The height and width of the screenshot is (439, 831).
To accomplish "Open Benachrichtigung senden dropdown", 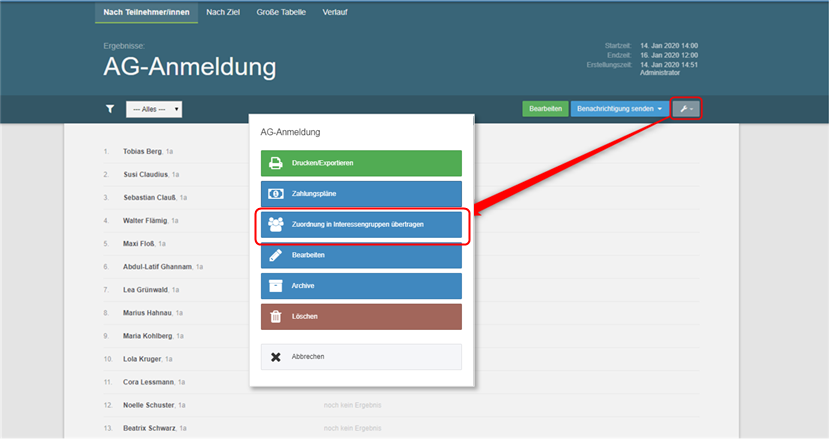I will click(618, 108).
